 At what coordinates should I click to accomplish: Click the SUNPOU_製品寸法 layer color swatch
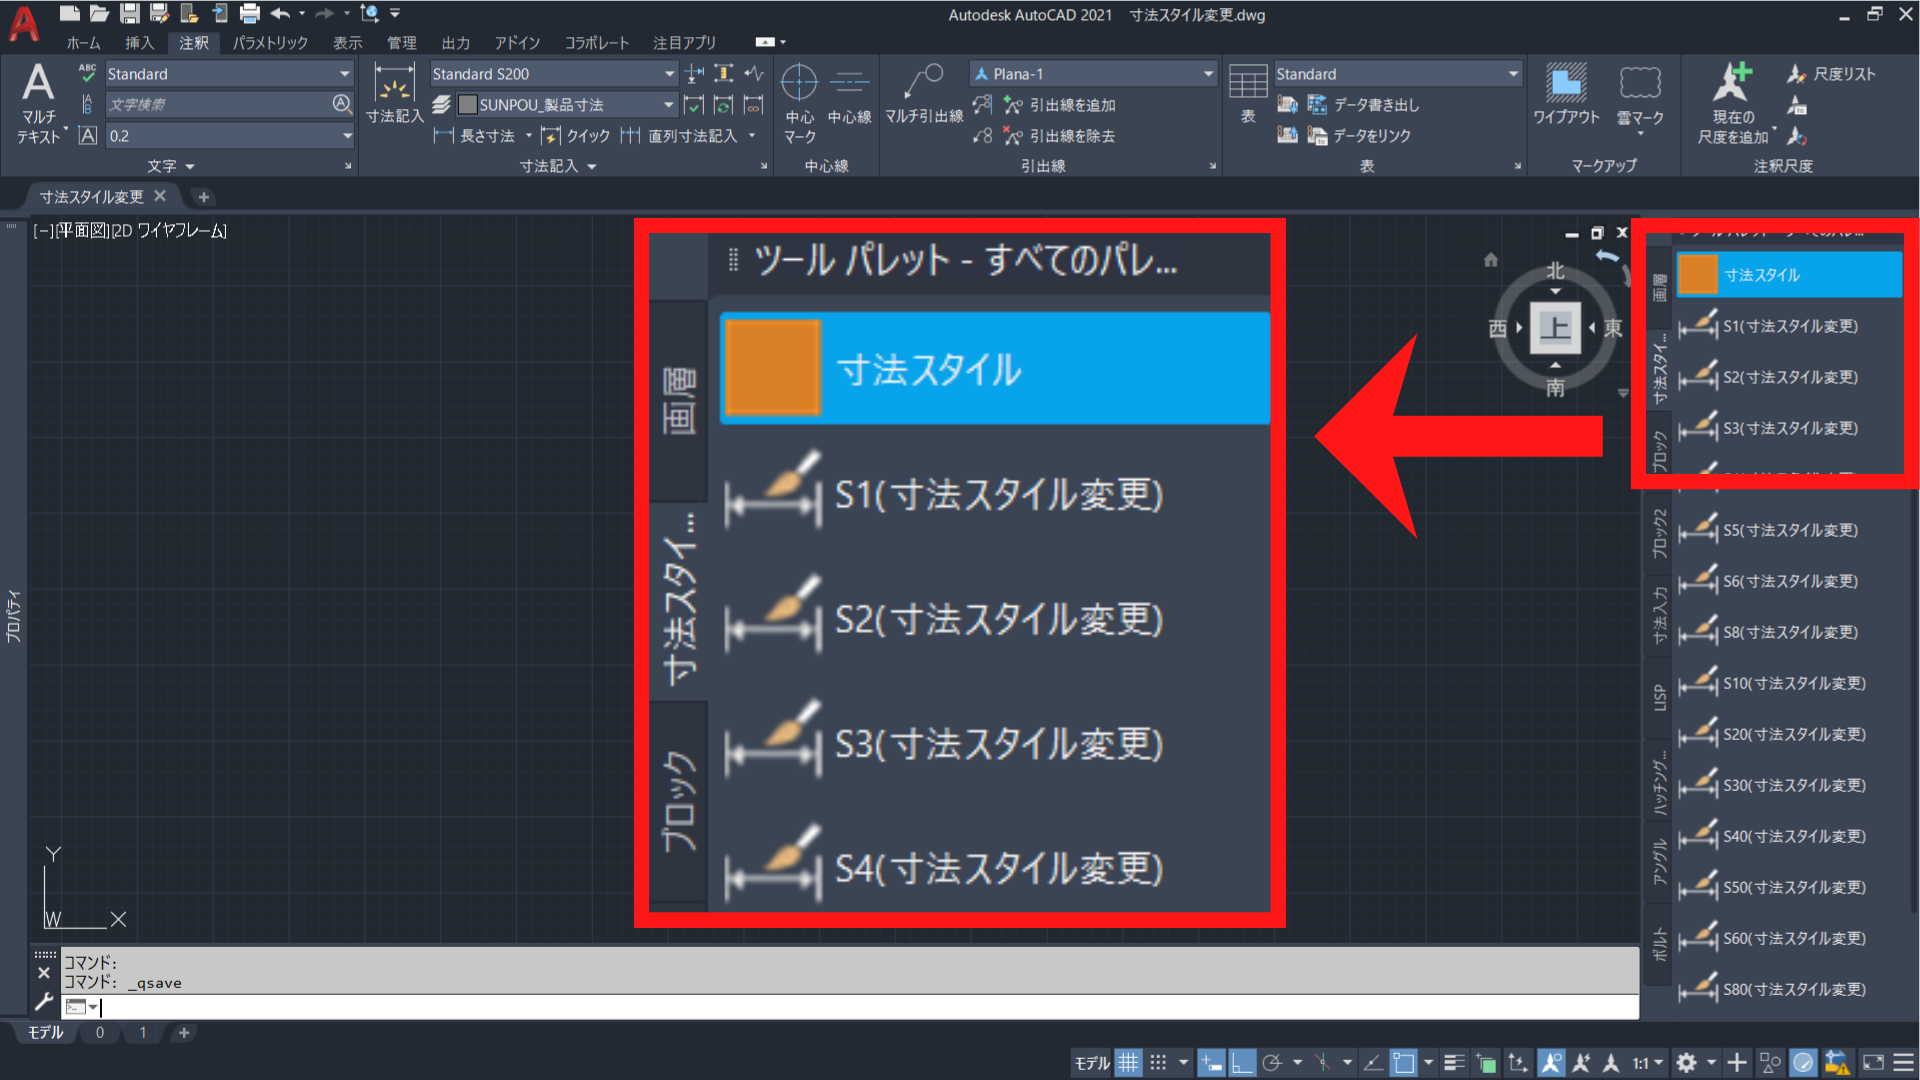tap(466, 103)
